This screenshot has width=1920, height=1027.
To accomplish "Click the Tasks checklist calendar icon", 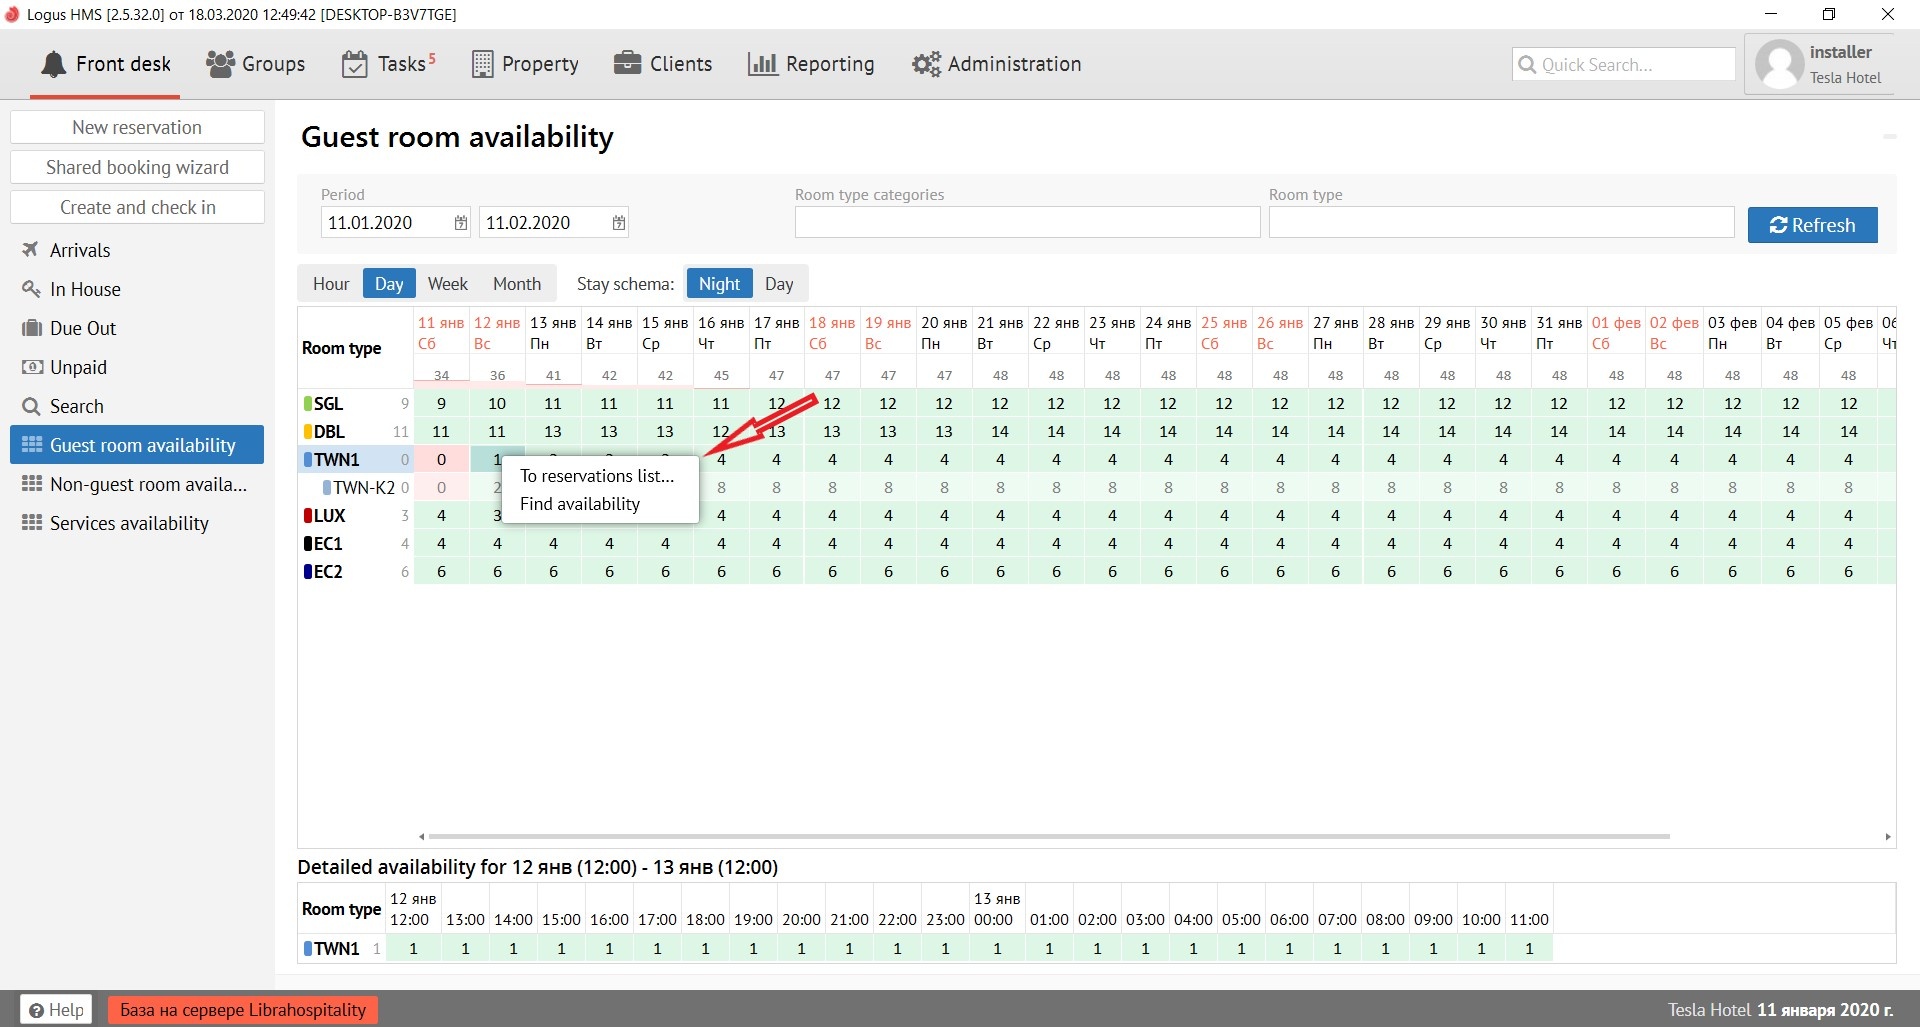I will coord(354,64).
